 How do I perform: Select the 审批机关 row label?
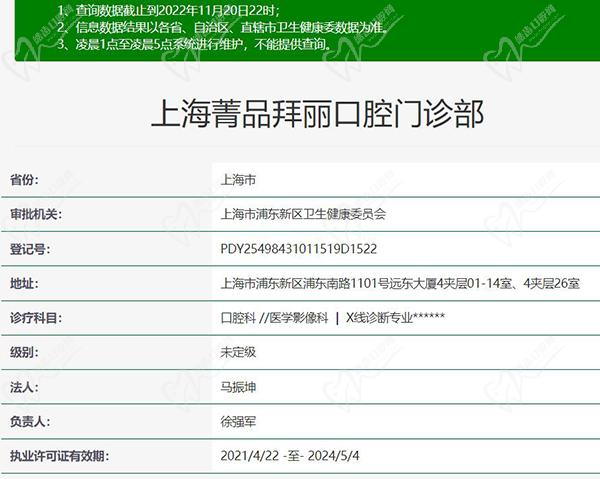pos(36,214)
